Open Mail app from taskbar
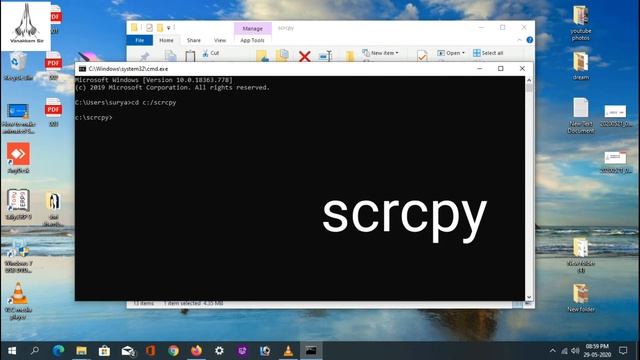The height and width of the screenshot is (360, 640). (x=128, y=351)
